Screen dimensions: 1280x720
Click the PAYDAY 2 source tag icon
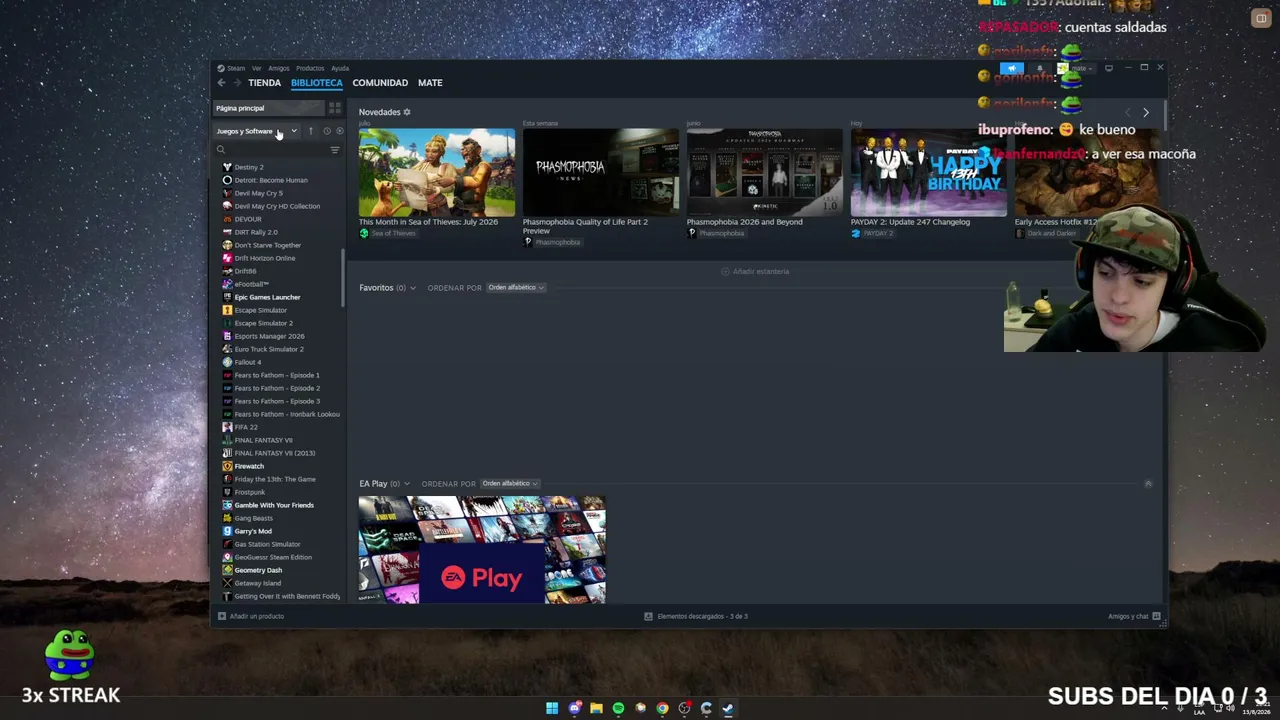coord(855,234)
